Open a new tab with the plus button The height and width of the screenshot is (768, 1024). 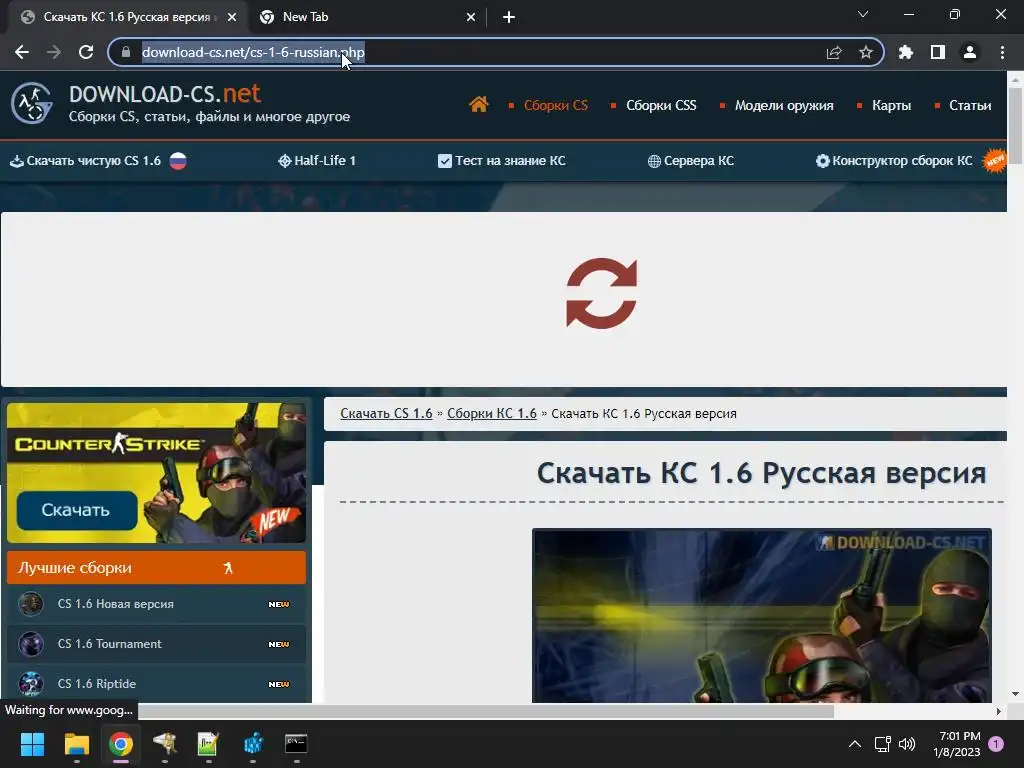[509, 18]
